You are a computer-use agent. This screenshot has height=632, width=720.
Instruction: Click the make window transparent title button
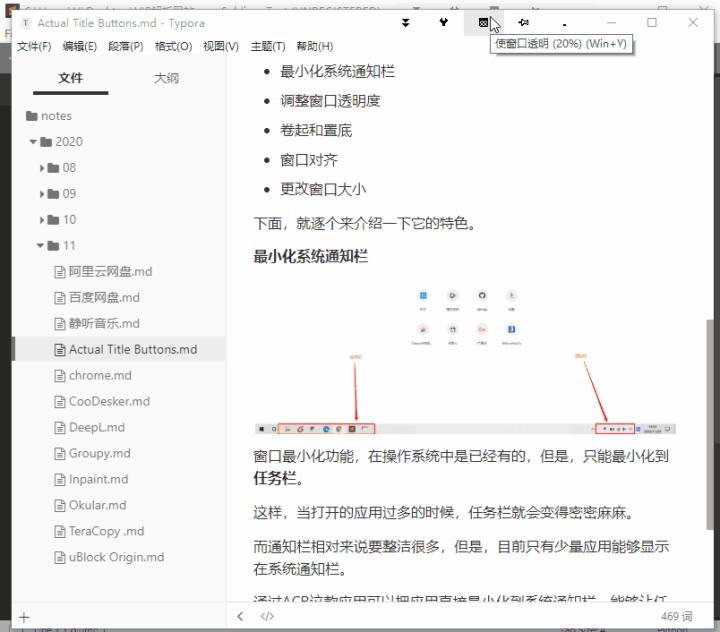483,23
